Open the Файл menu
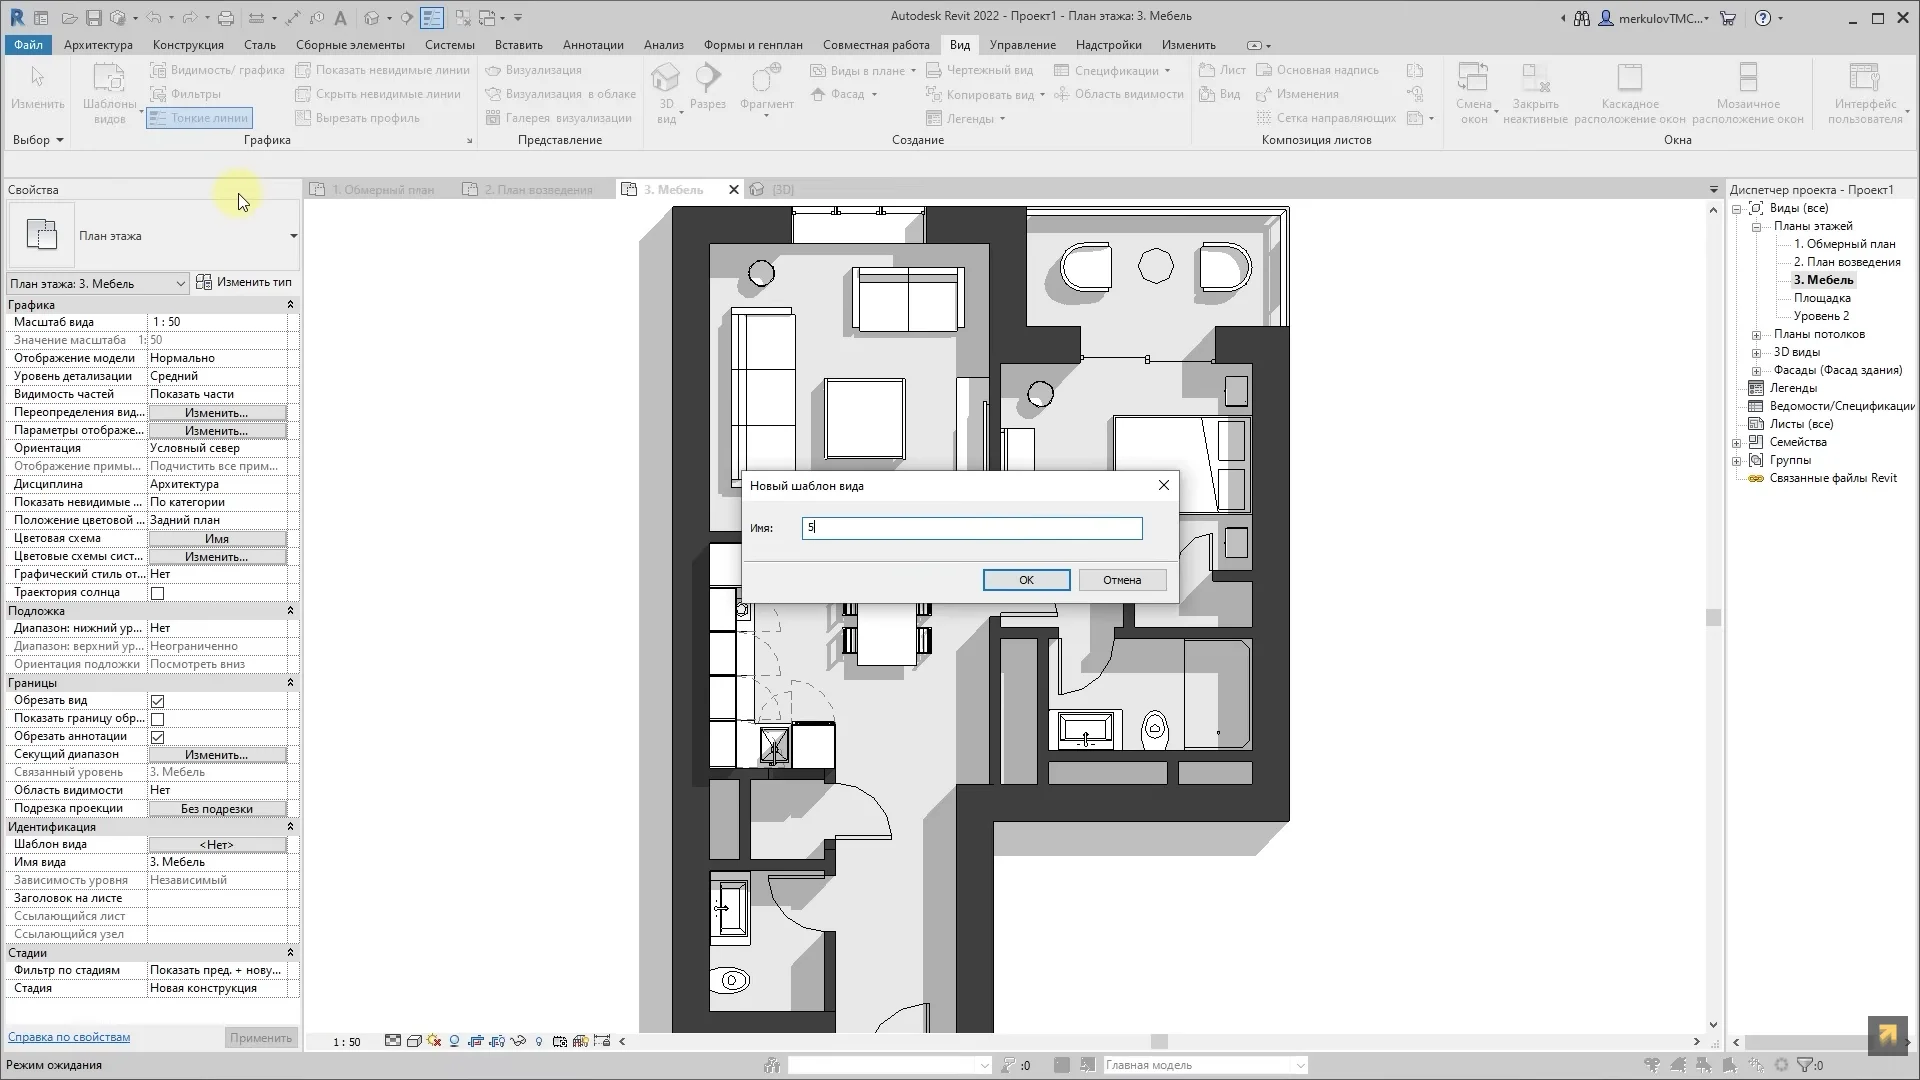This screenshot has height=1080, width=1920. (x=28, y=45)
